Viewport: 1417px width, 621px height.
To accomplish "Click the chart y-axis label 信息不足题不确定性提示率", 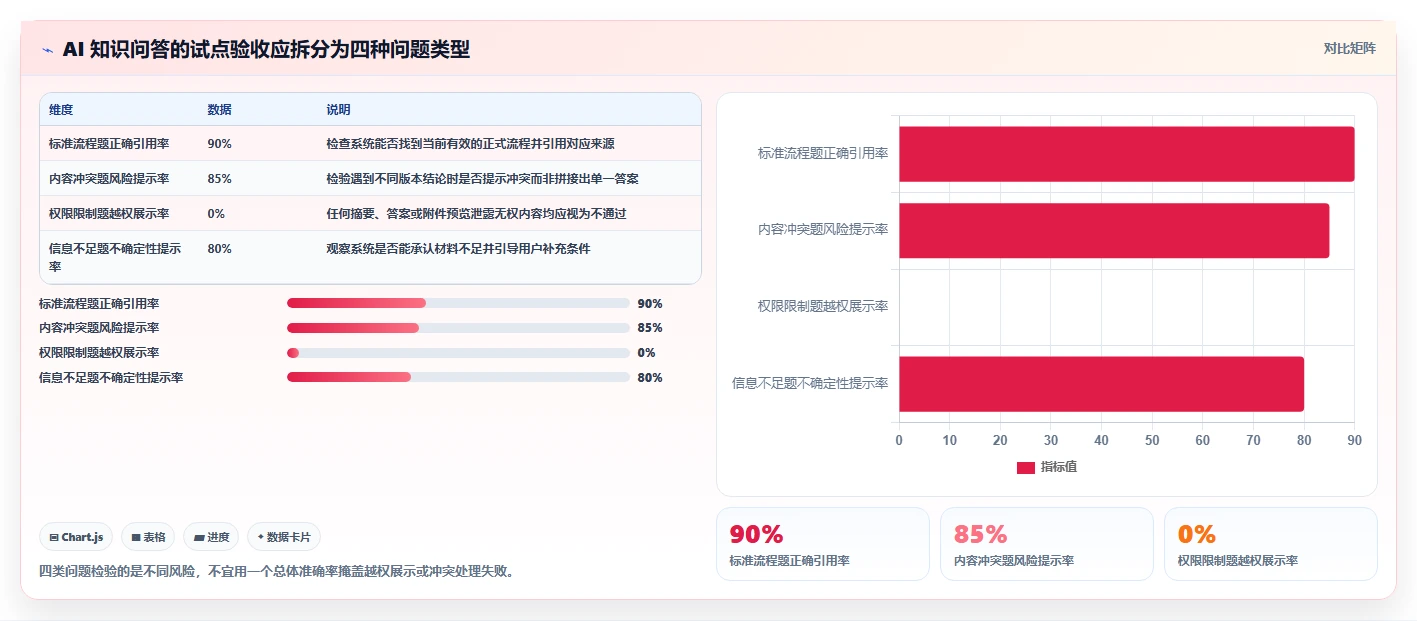I will pyautogui.click(x=810, y=383).
